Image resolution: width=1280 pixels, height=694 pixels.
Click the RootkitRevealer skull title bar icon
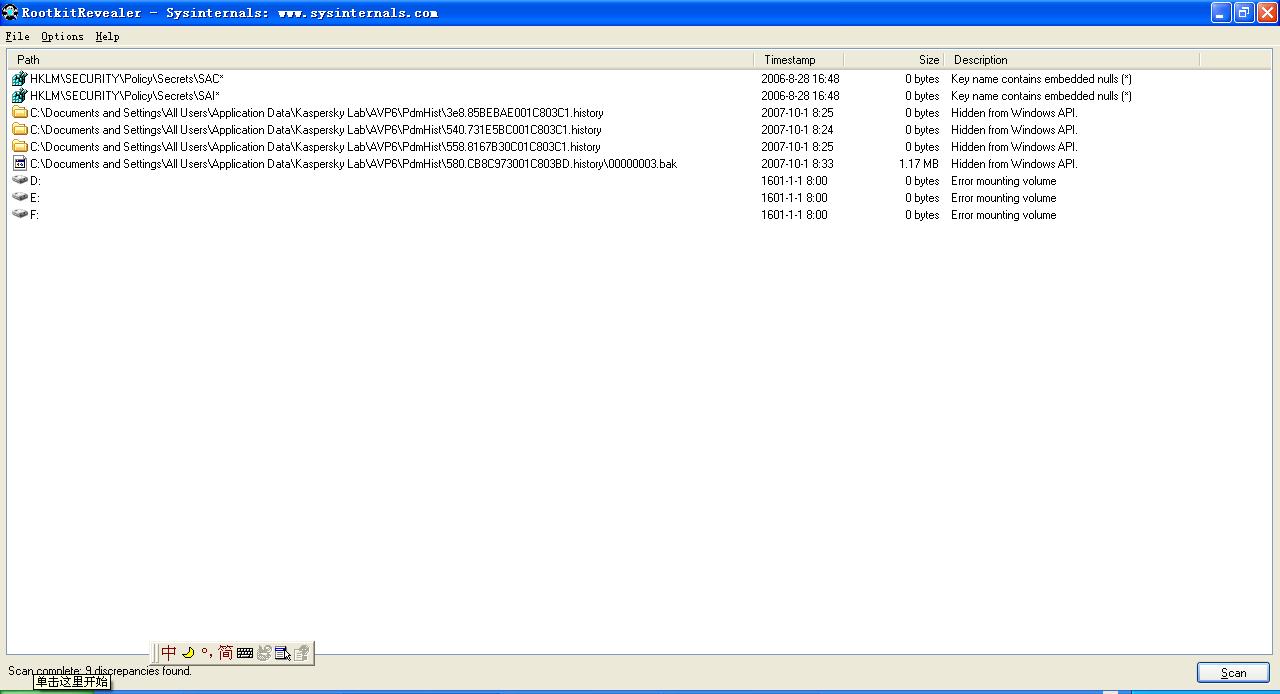click(x=11, y=12)
